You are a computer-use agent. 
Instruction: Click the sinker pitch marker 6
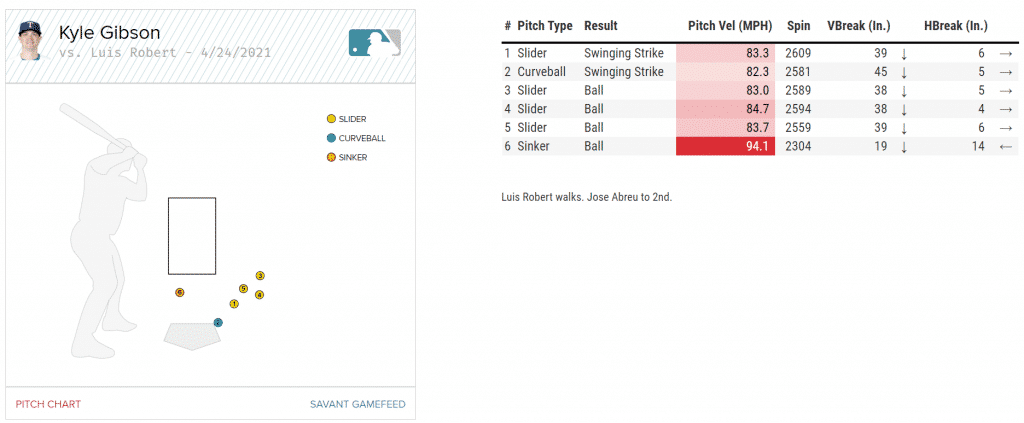coord(179,292)
